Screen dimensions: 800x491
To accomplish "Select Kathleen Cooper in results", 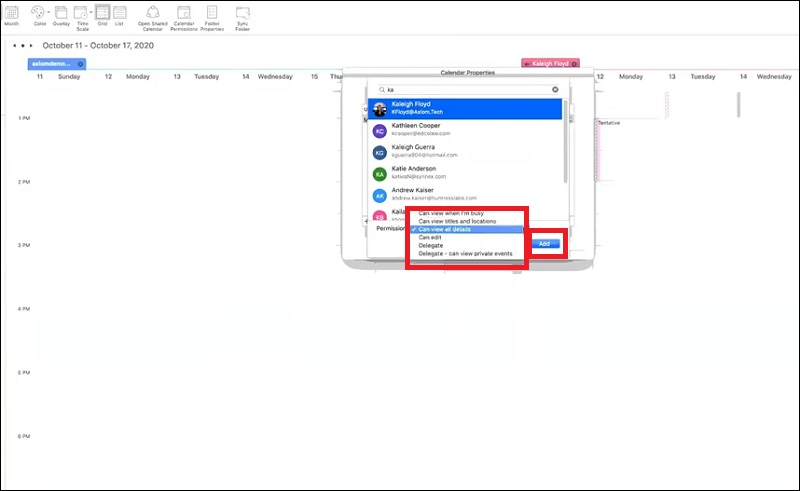I will tap(465, 130).
